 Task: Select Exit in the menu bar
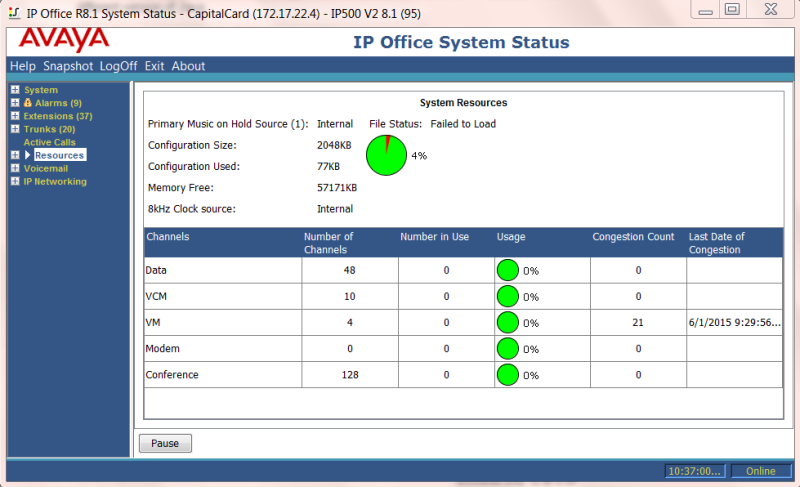click(x=154, y=66)
